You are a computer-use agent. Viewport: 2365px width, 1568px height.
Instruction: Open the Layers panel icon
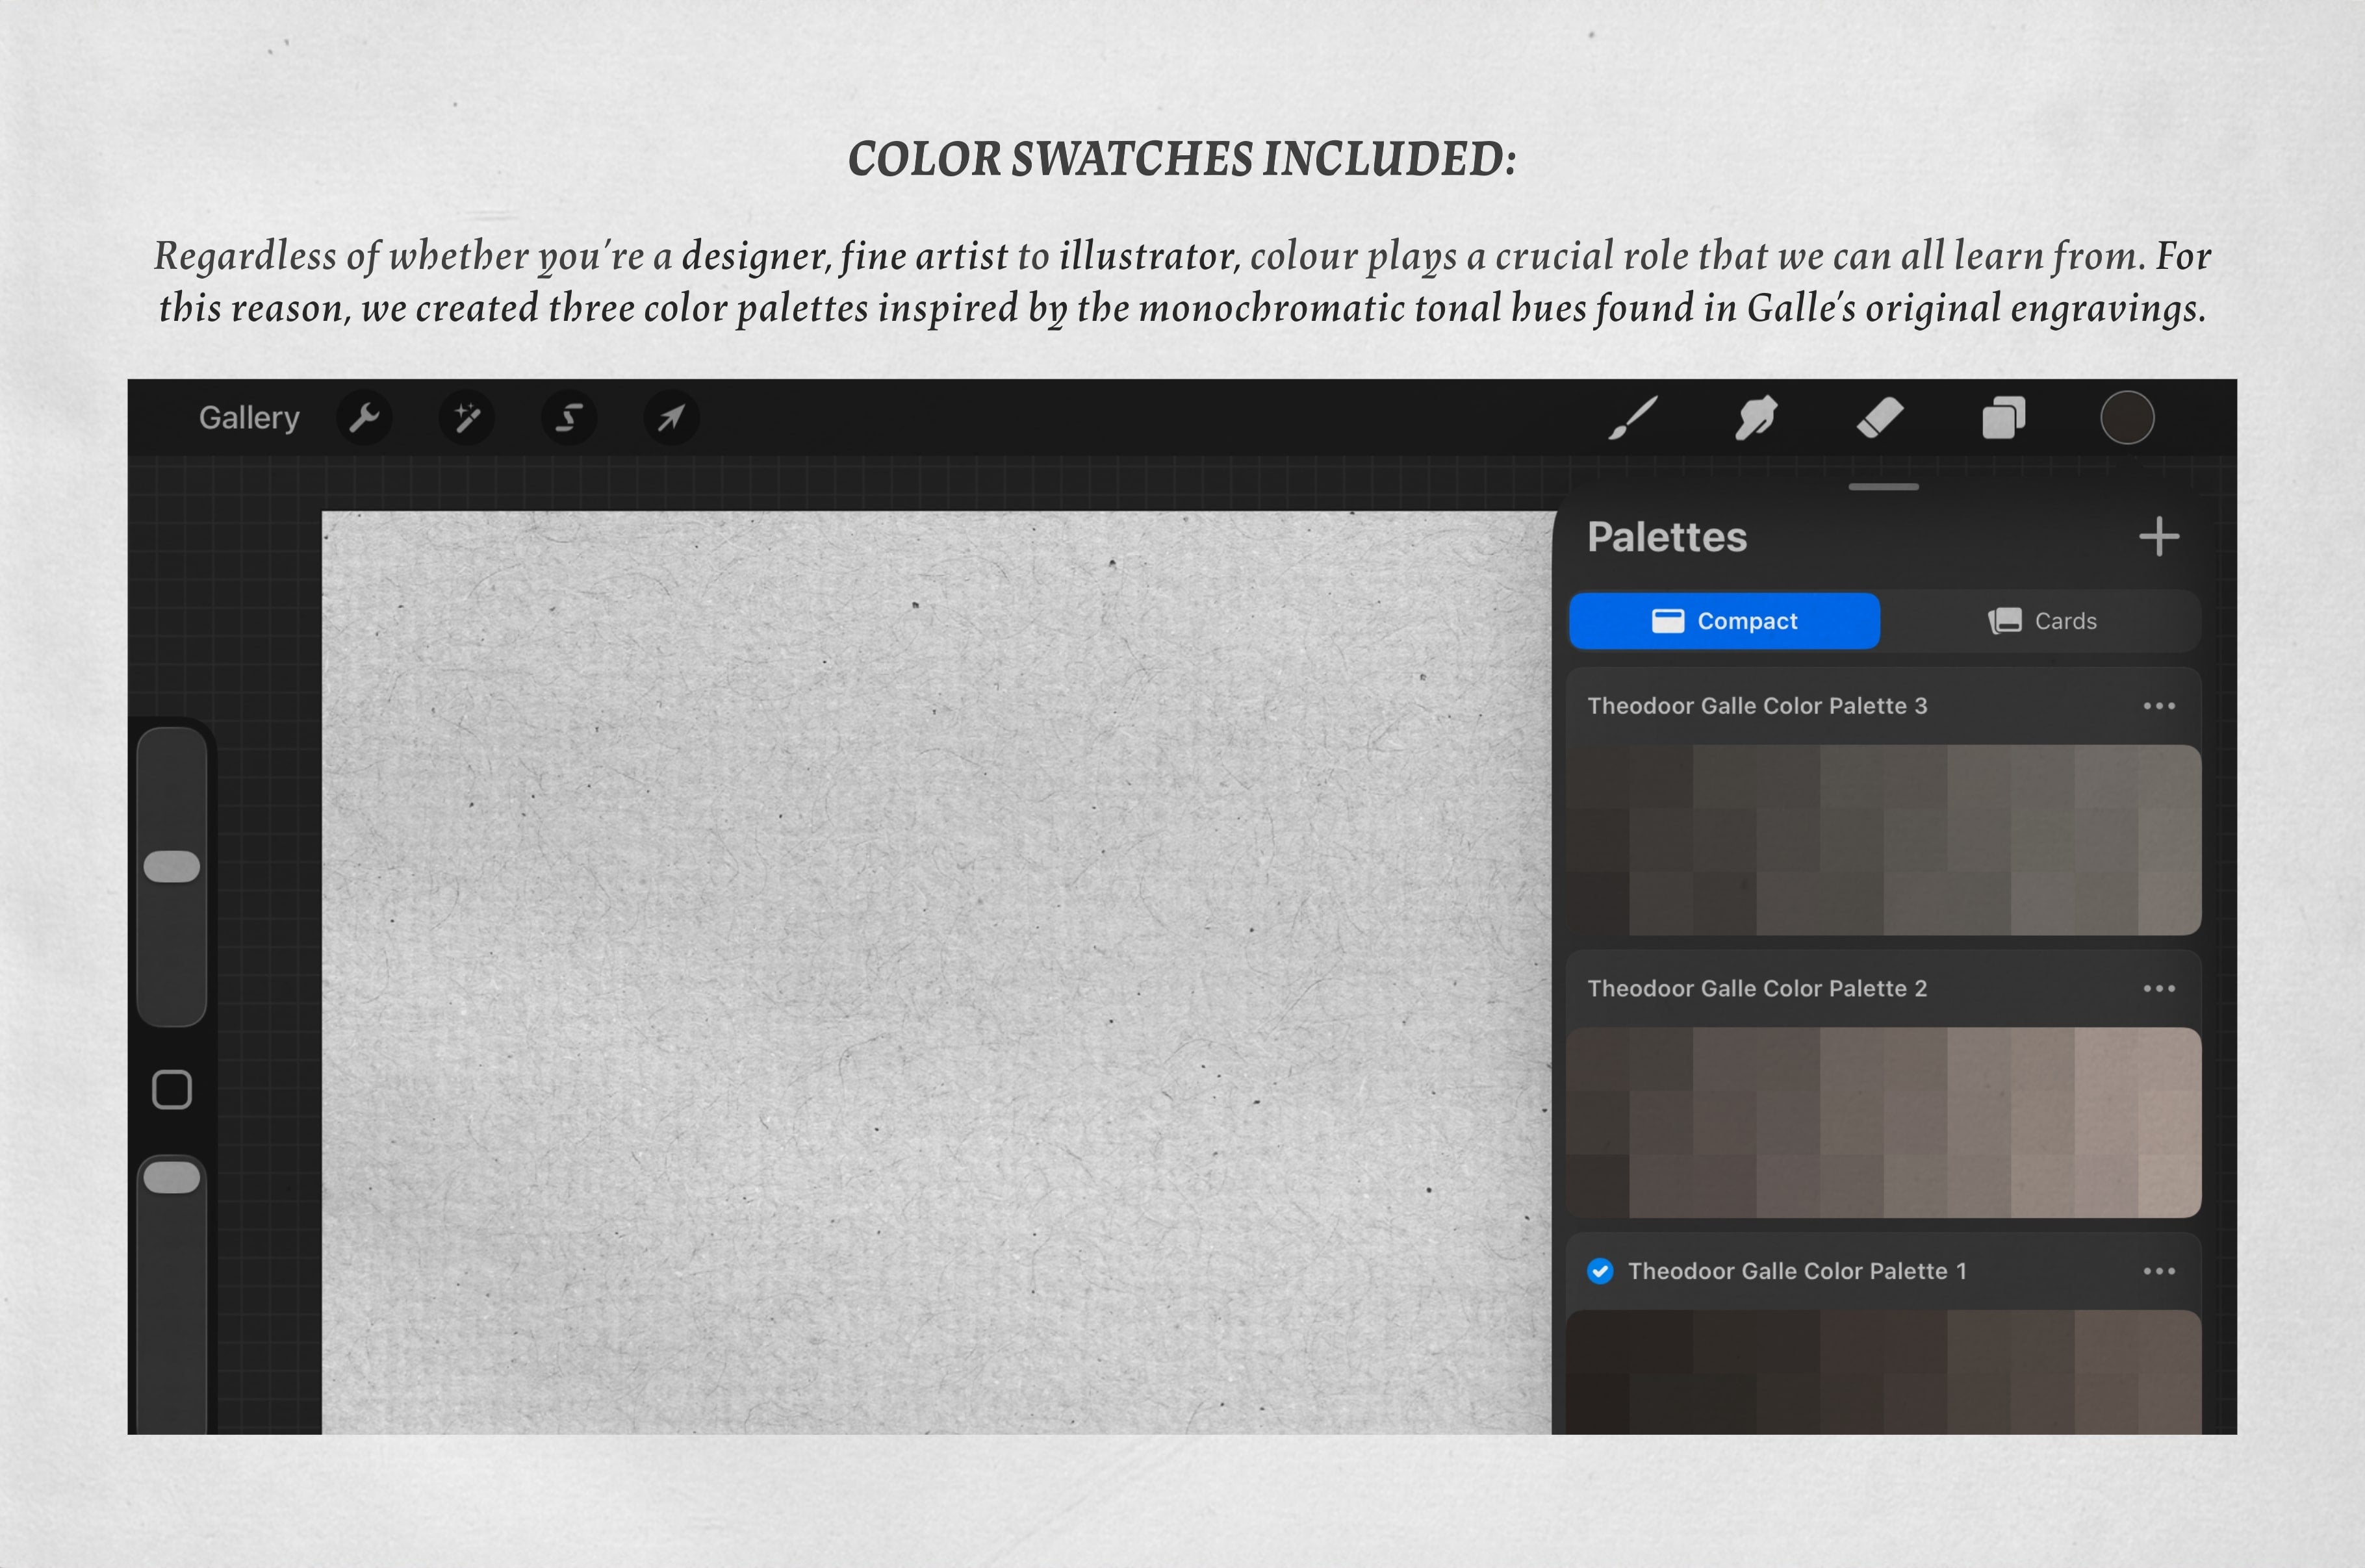2003,418
